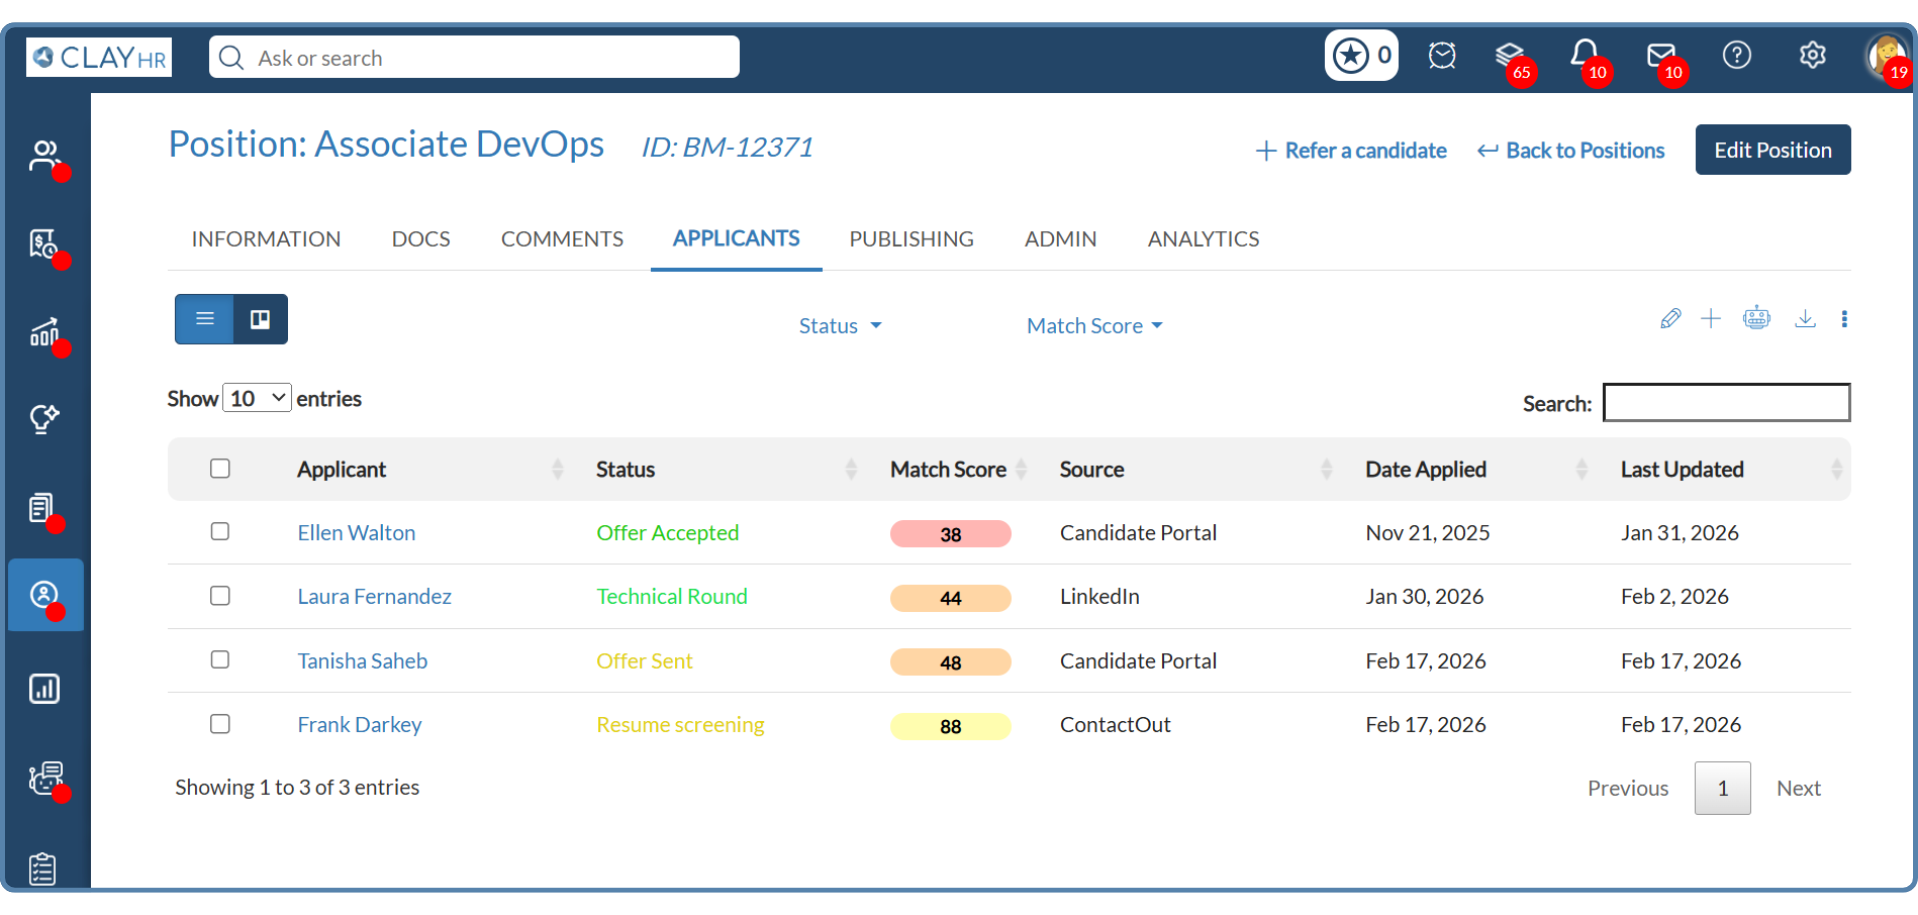Open the Match Score filter dropdown
1918x915 pixels.
click(1095, 326)
